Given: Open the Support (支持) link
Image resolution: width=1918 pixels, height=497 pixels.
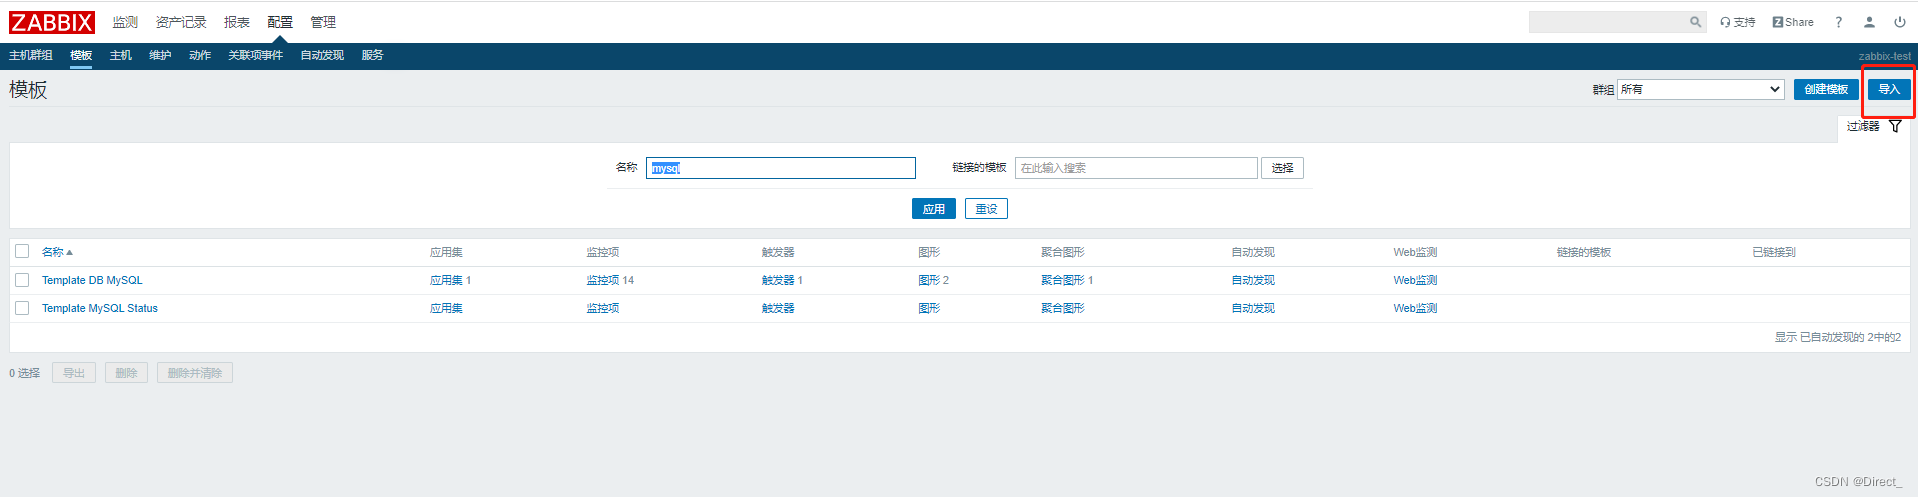Looking at the screenshot, I should tap(1738, 22).
